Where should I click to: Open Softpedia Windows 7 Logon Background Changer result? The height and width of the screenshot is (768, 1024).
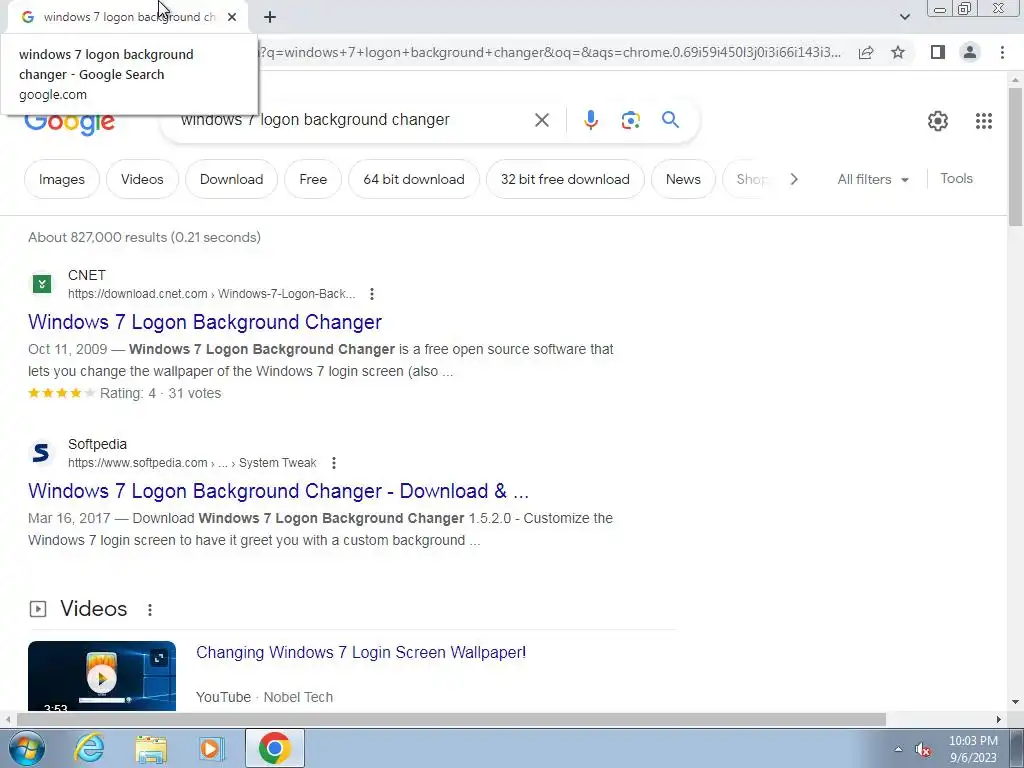point(278,491)
